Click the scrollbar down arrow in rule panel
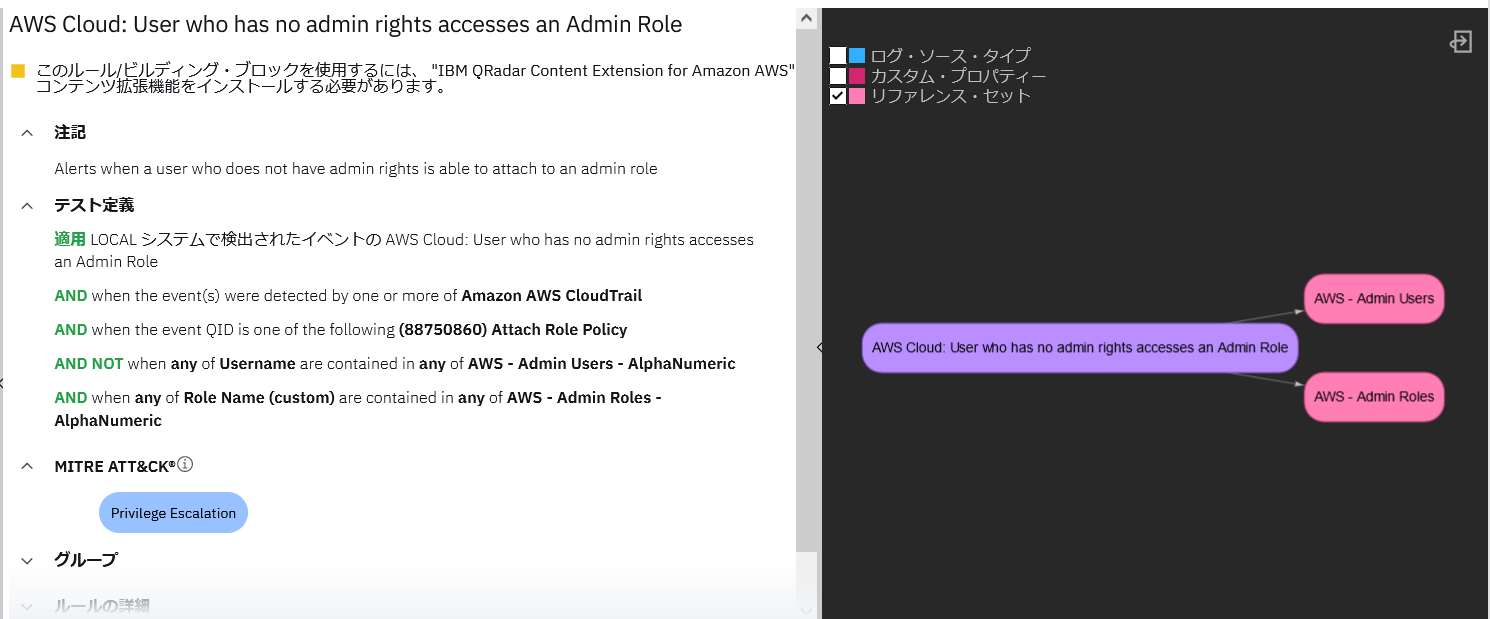This screenshot has width=1490, height=619. (806, 609)
